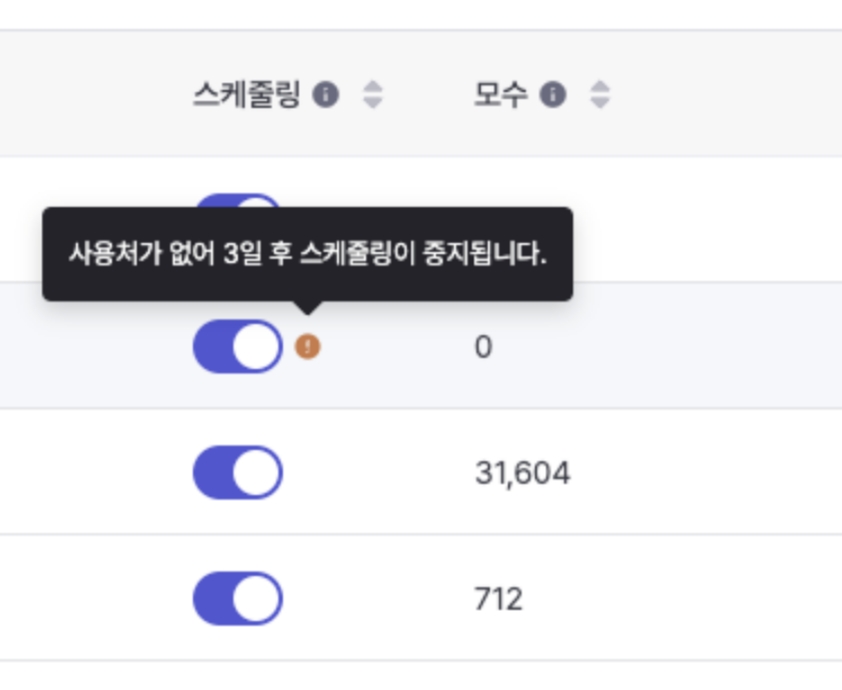Click the up sort arrow for 모수
Screen dimensions: 842x690
pos(599,88)
